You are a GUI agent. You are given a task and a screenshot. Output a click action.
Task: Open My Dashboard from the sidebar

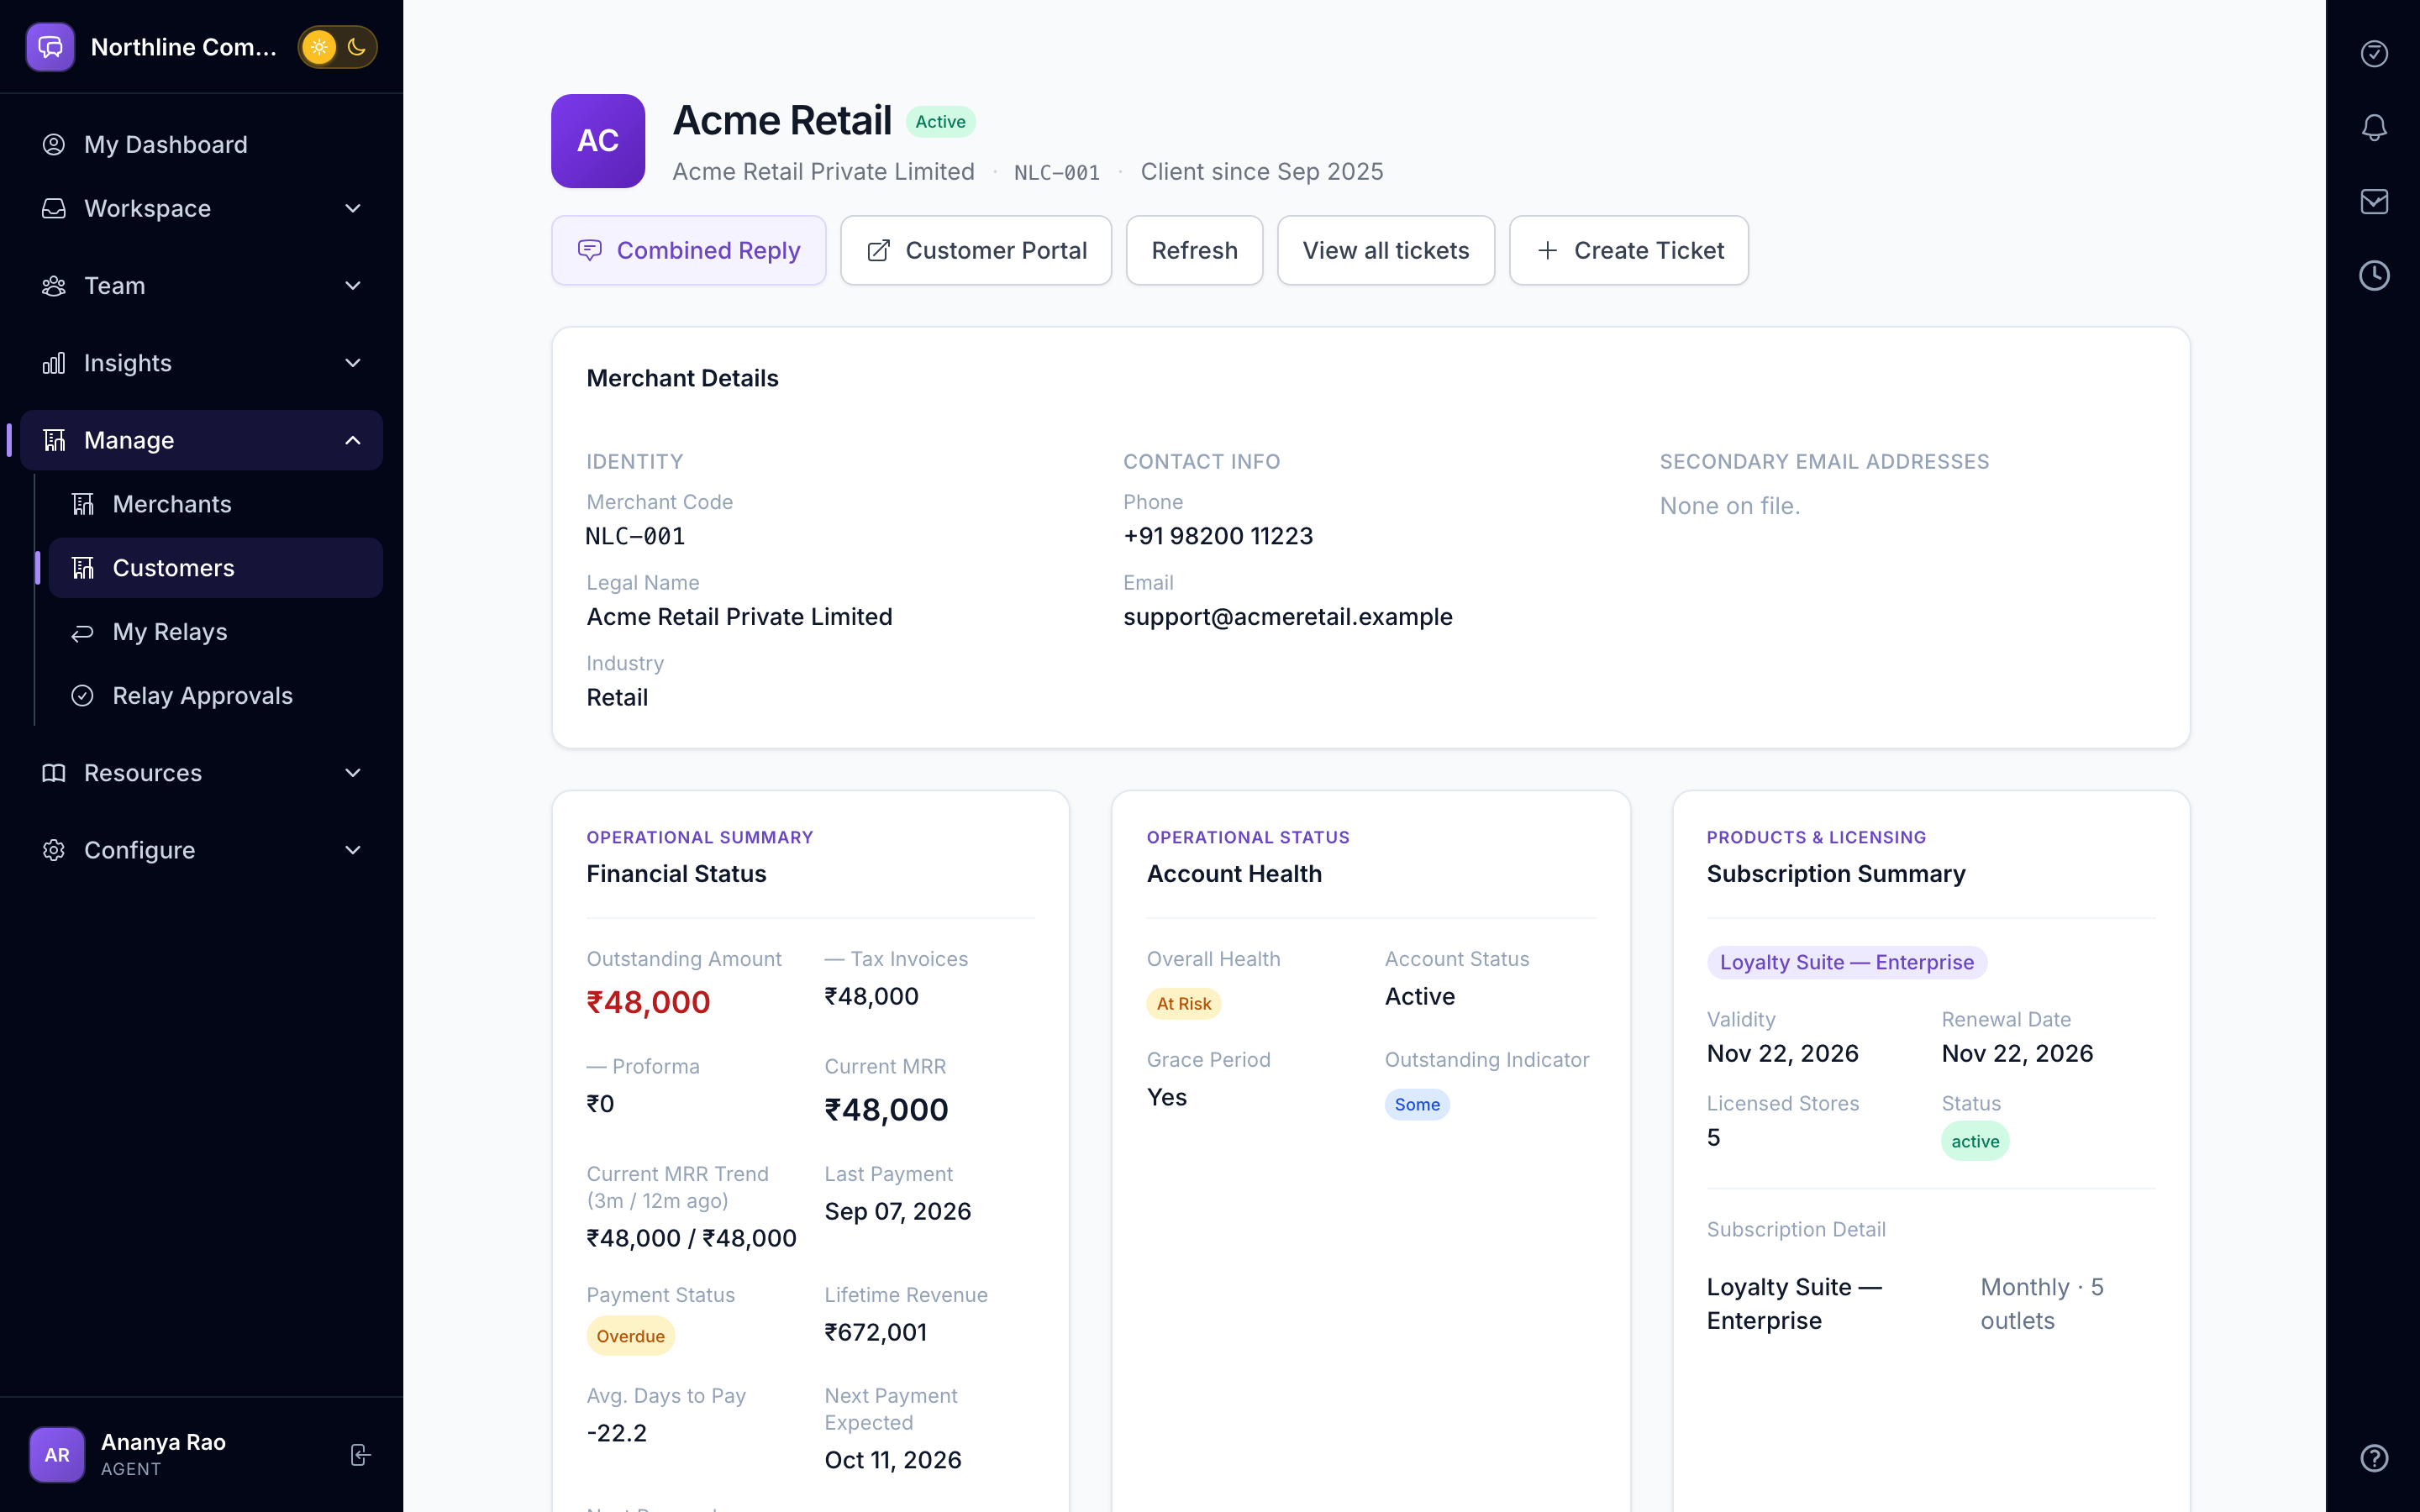click(x=201, y=144)
